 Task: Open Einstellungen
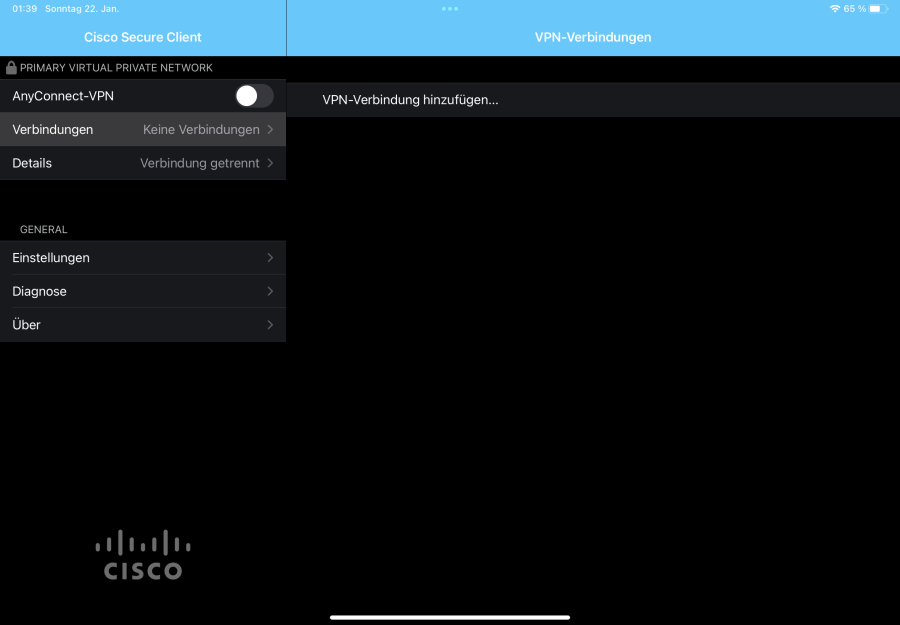[x=143, y=258]
